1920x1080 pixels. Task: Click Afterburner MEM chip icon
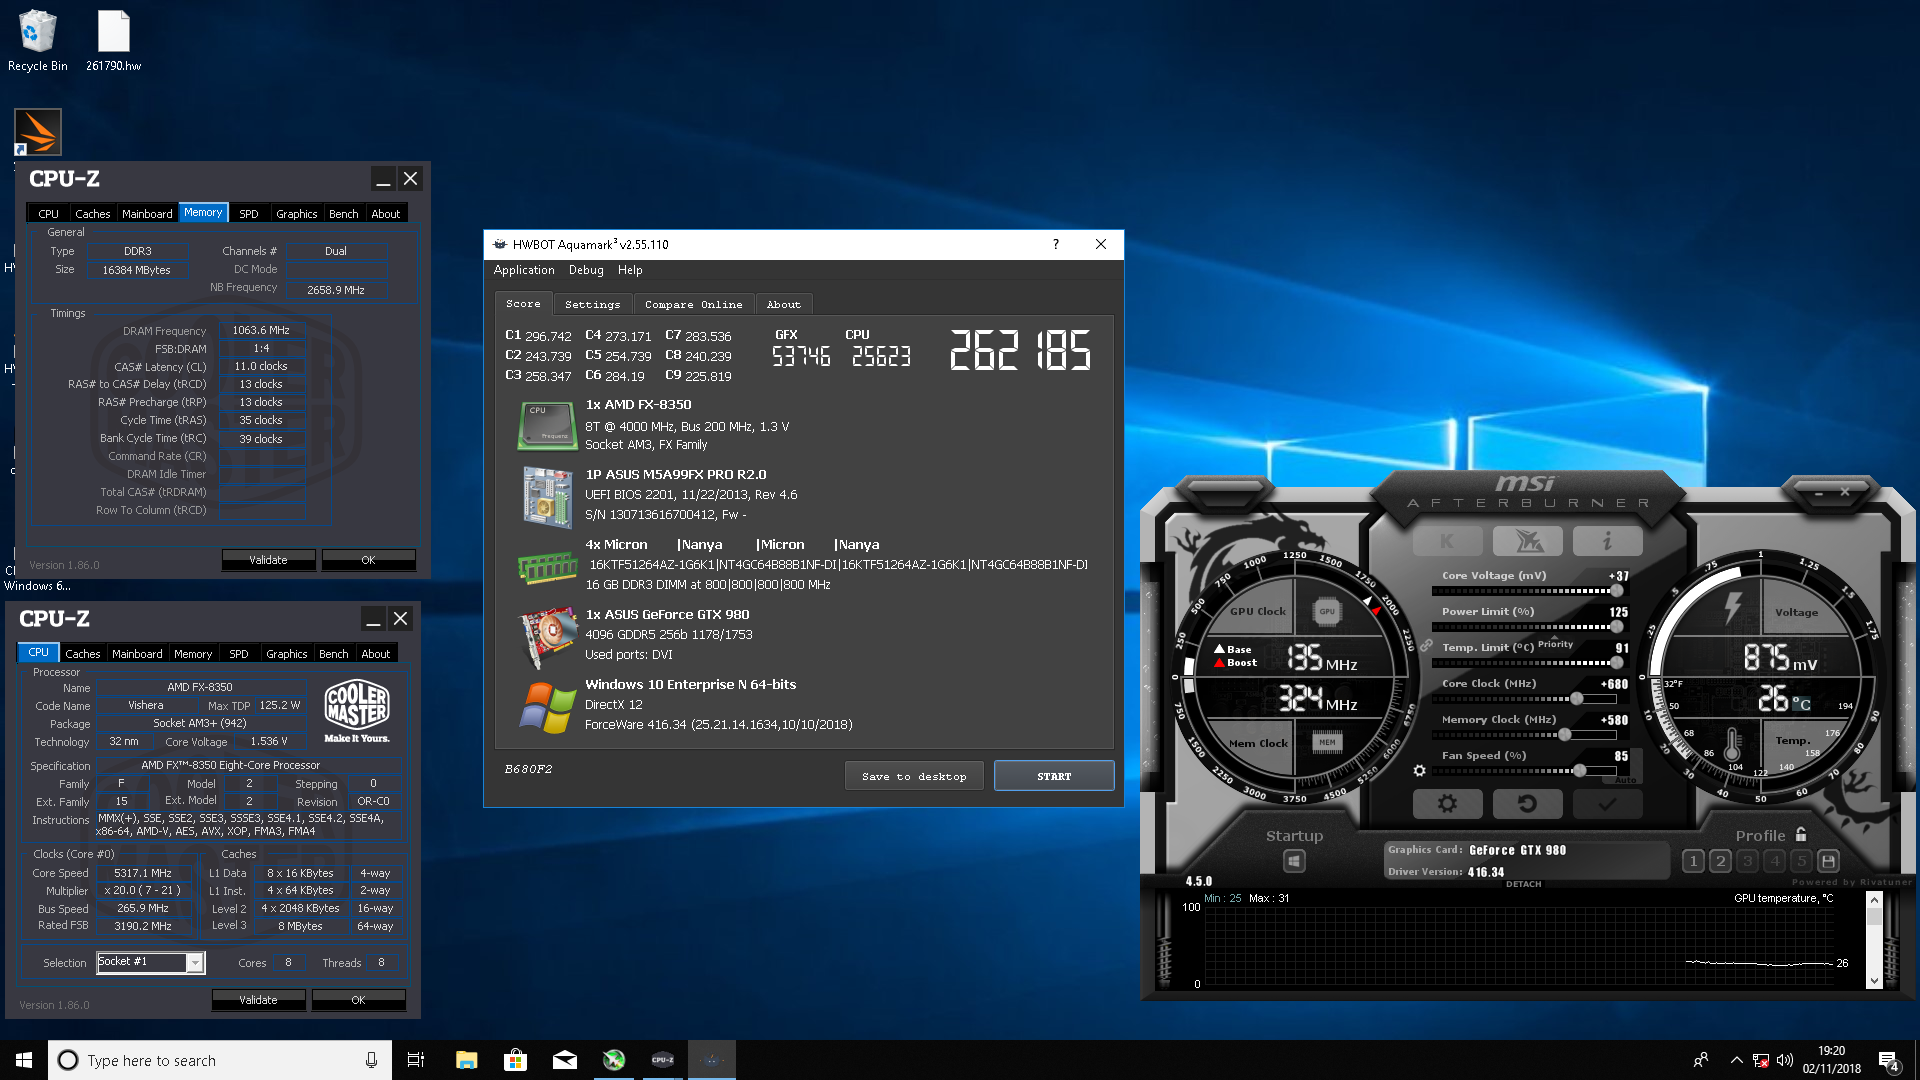pyautogui.click(x=1327, y=742)
